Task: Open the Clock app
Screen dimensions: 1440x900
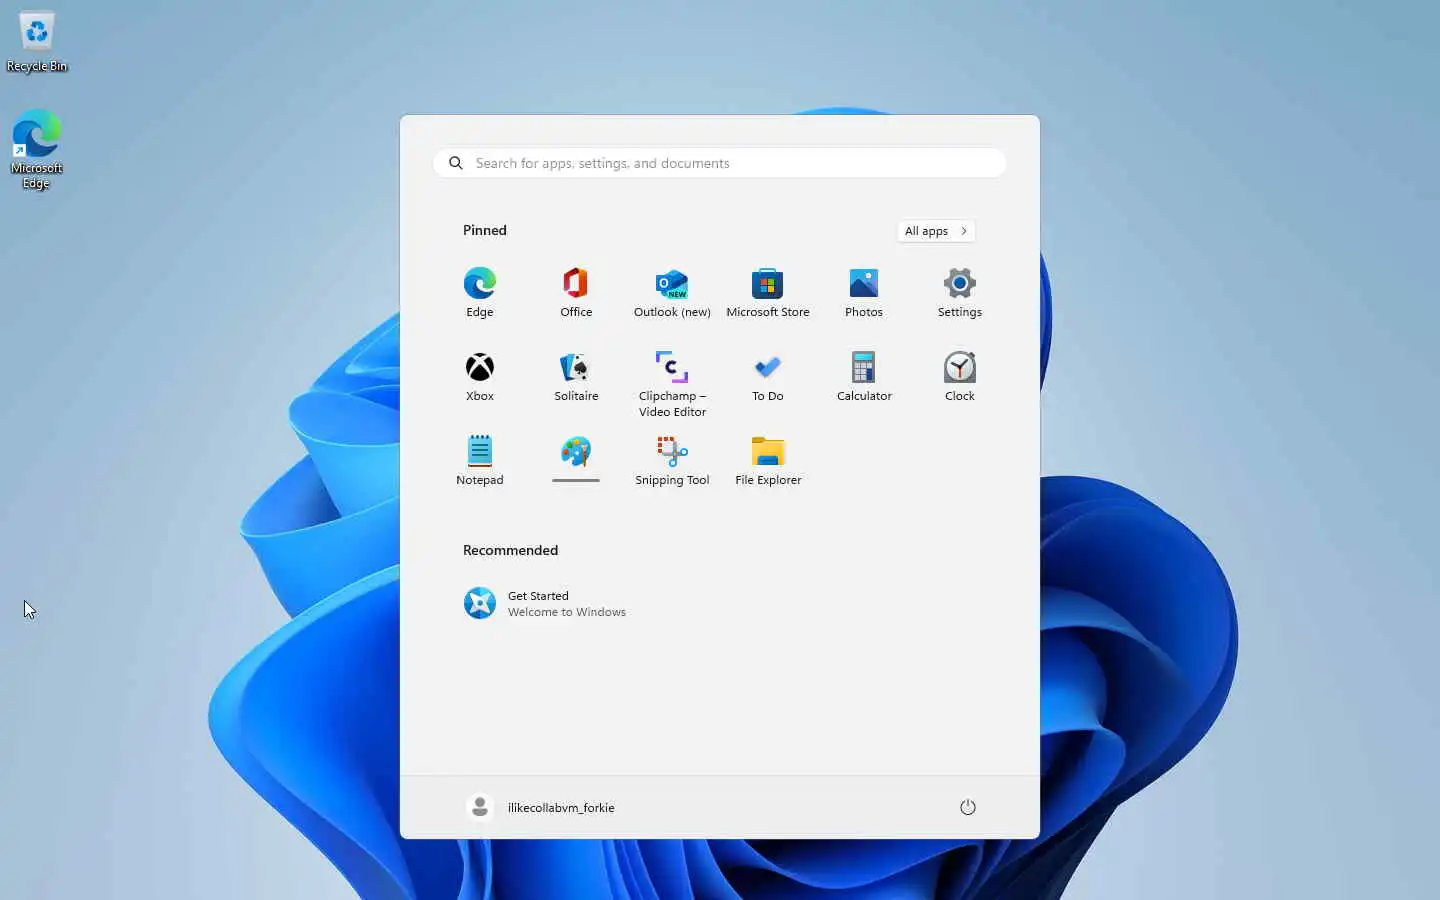Action: (960, 376)
